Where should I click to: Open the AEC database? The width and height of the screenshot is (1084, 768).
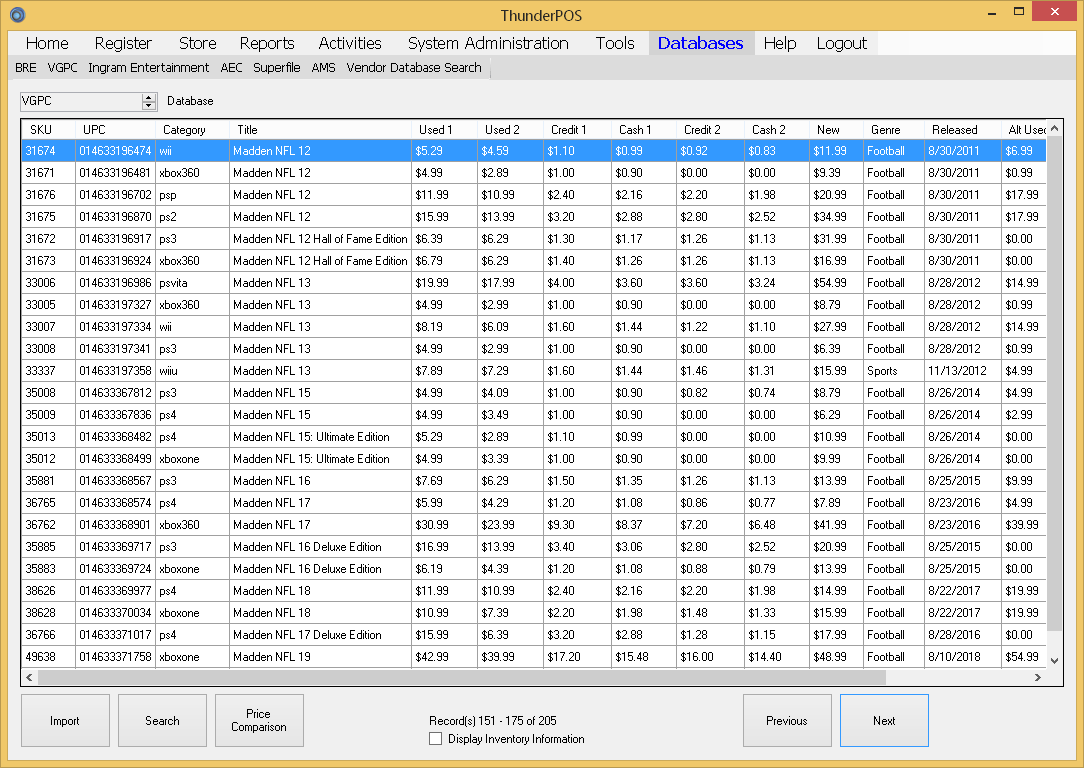(232, 68)
